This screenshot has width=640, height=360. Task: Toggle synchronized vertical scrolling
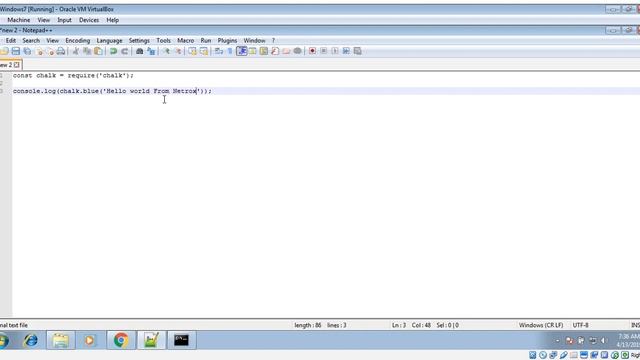tap(192, 51)
